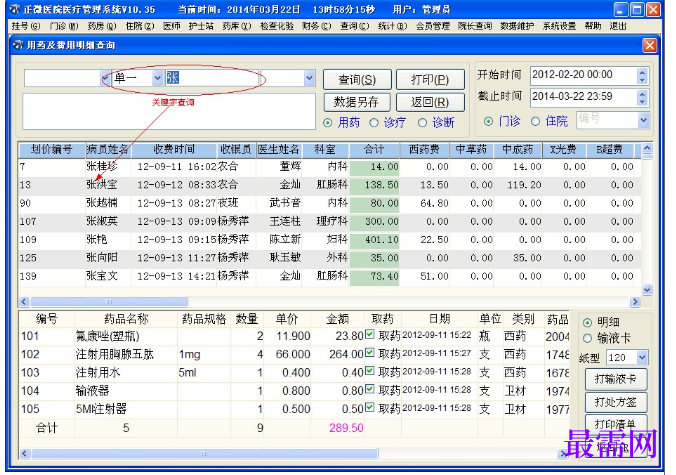Expand the first empty search field dropdown
The image size is (676, 475).
click(105, 78)
